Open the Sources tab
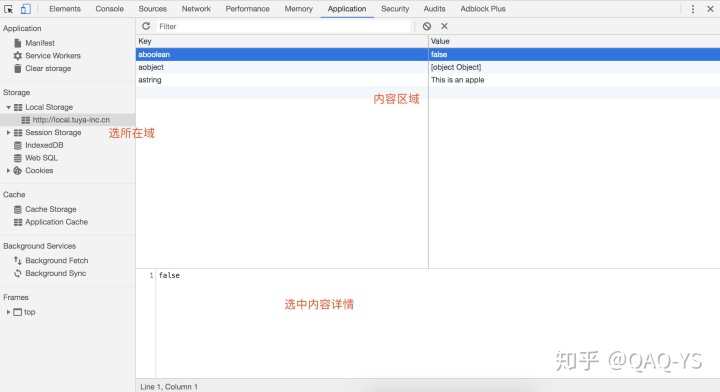Screen dimensions: 720x392 (152, 9)
